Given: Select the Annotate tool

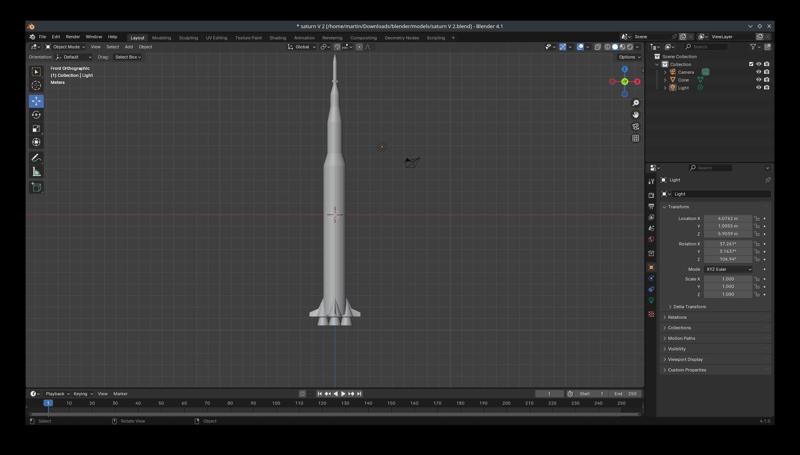Looking at the screenshot, I should tap(36, 158).
